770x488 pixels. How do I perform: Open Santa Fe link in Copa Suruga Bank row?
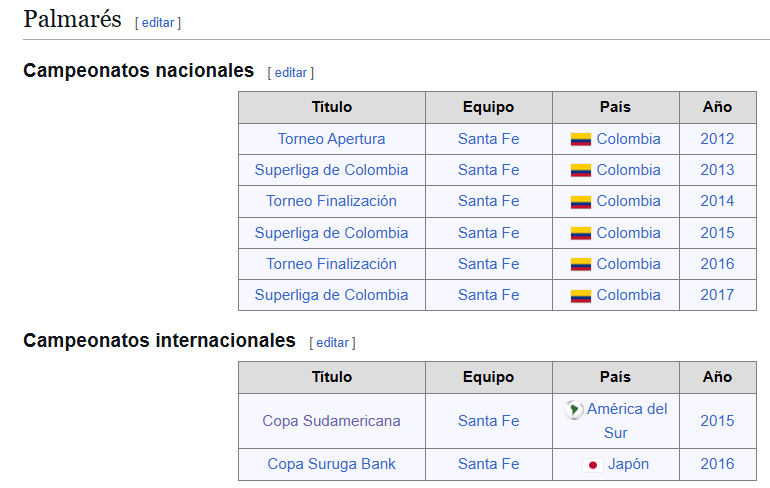coord(489,464)
